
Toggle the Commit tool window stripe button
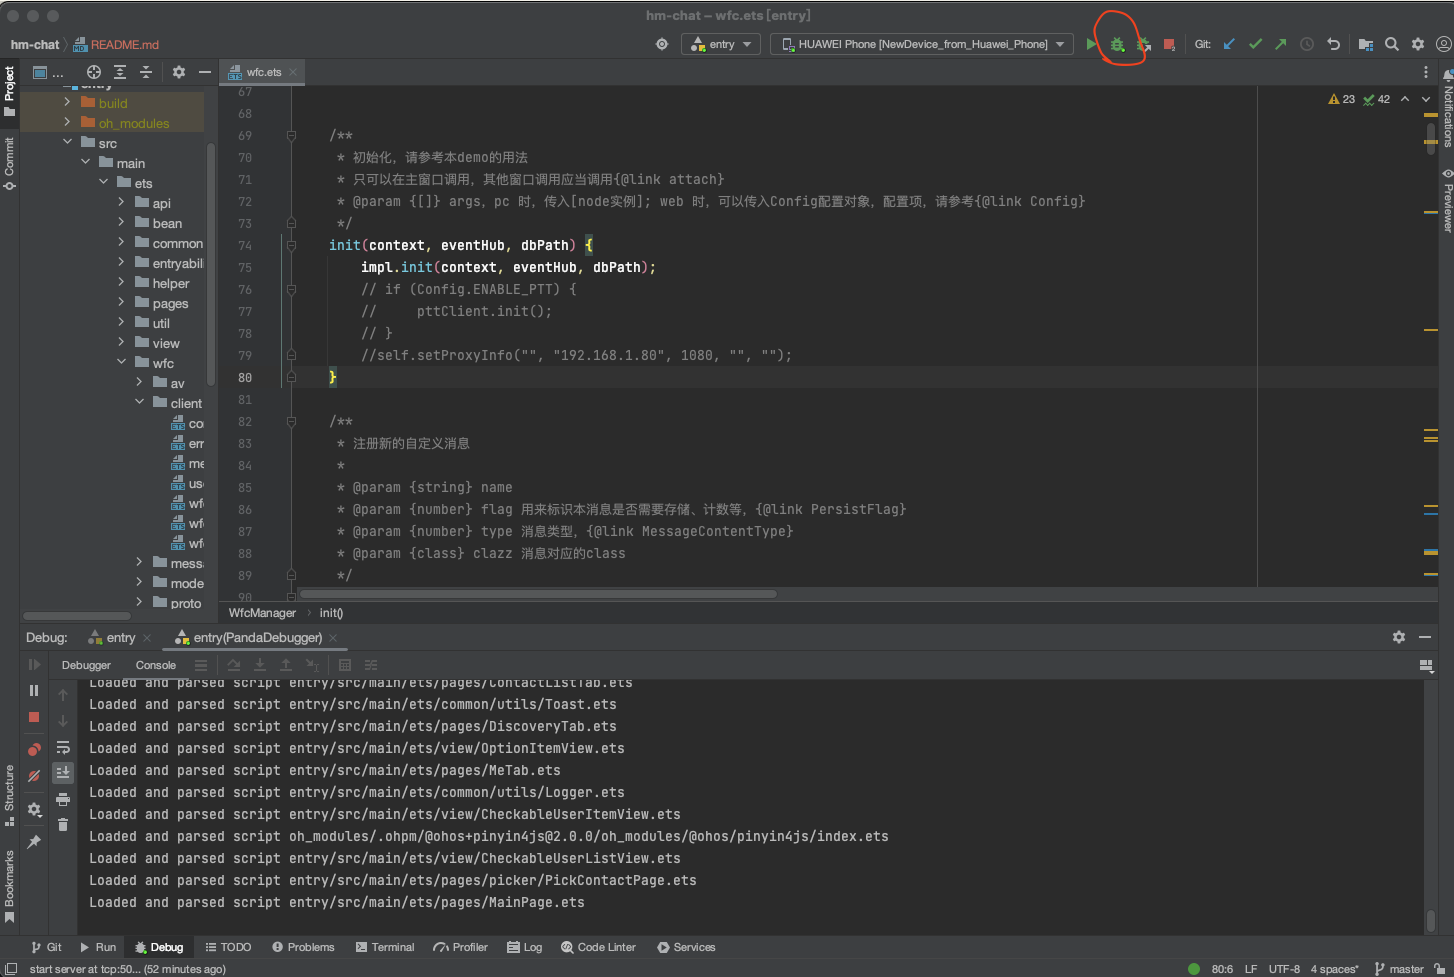point(9,164)
